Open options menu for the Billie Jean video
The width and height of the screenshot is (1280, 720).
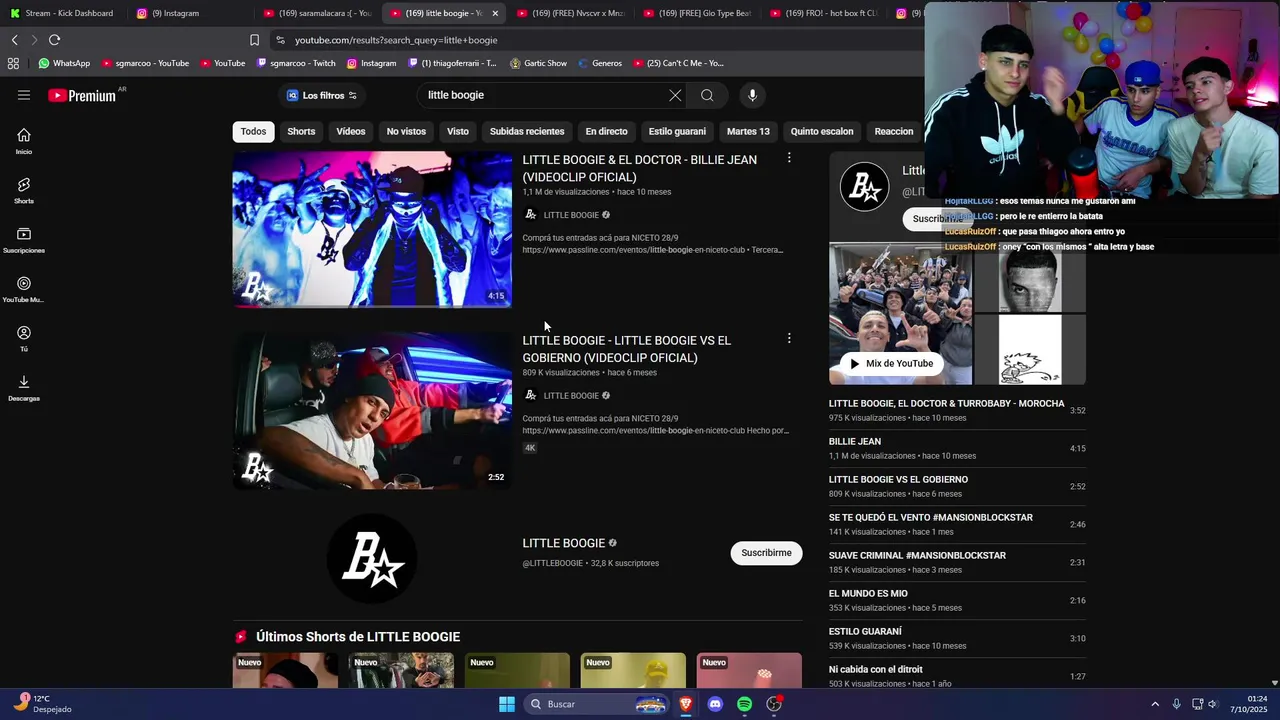coord(789,158)
